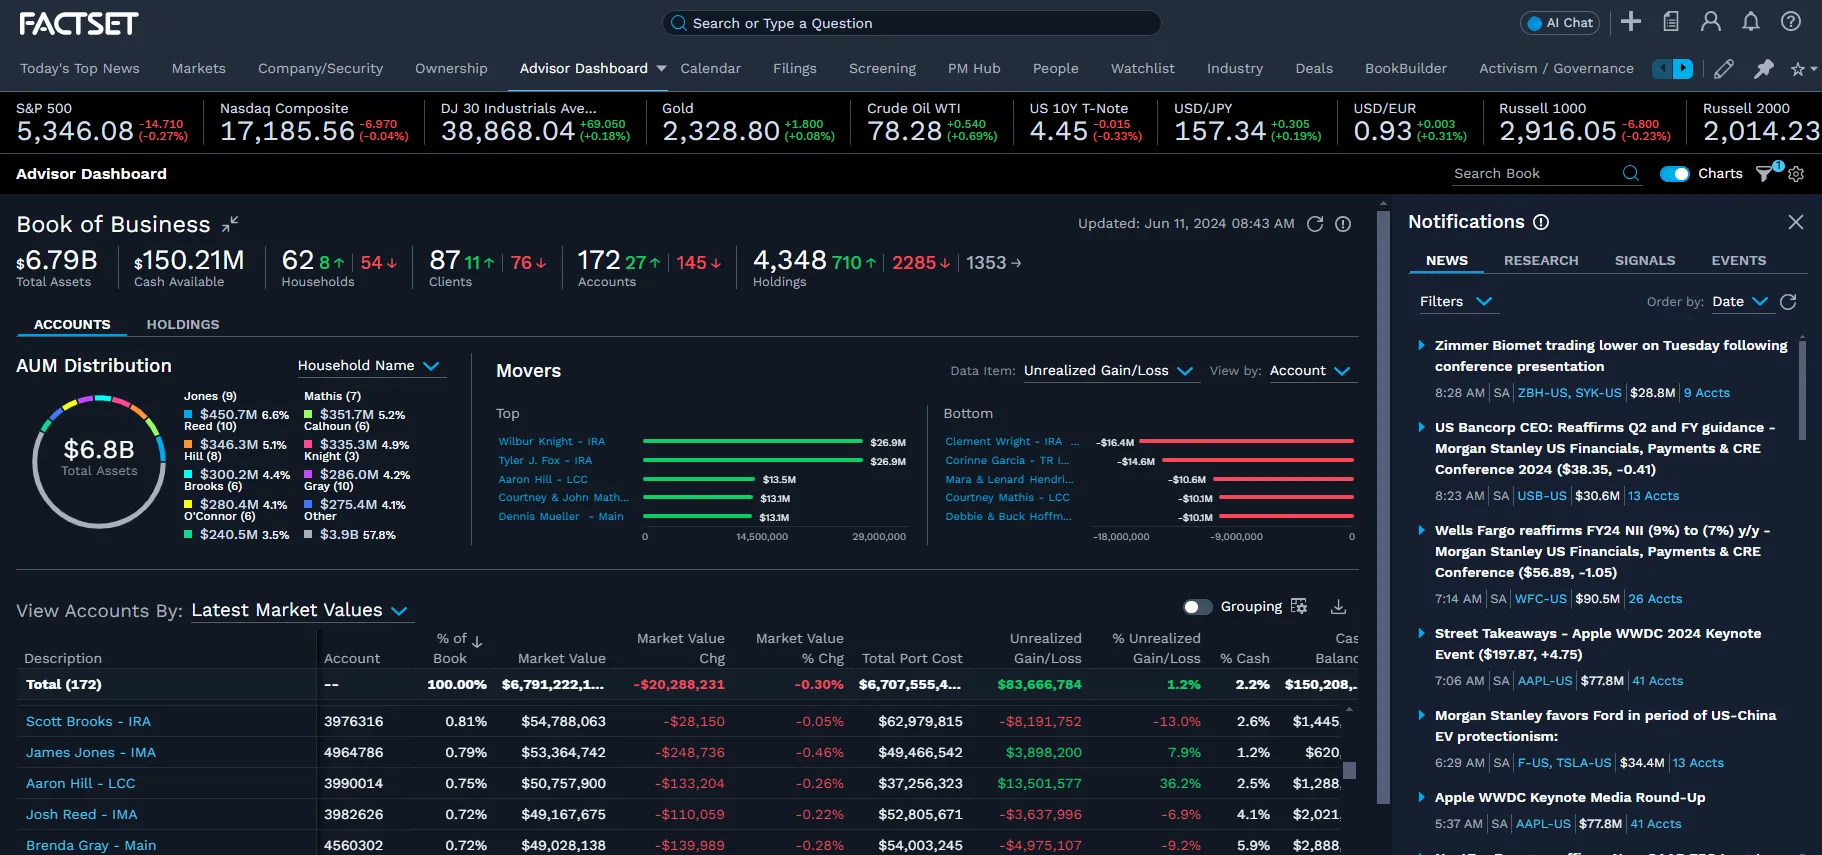
Task: Open the RESEARCH notifications tab
Action: pyautogui.click(x=1540, y=261)
